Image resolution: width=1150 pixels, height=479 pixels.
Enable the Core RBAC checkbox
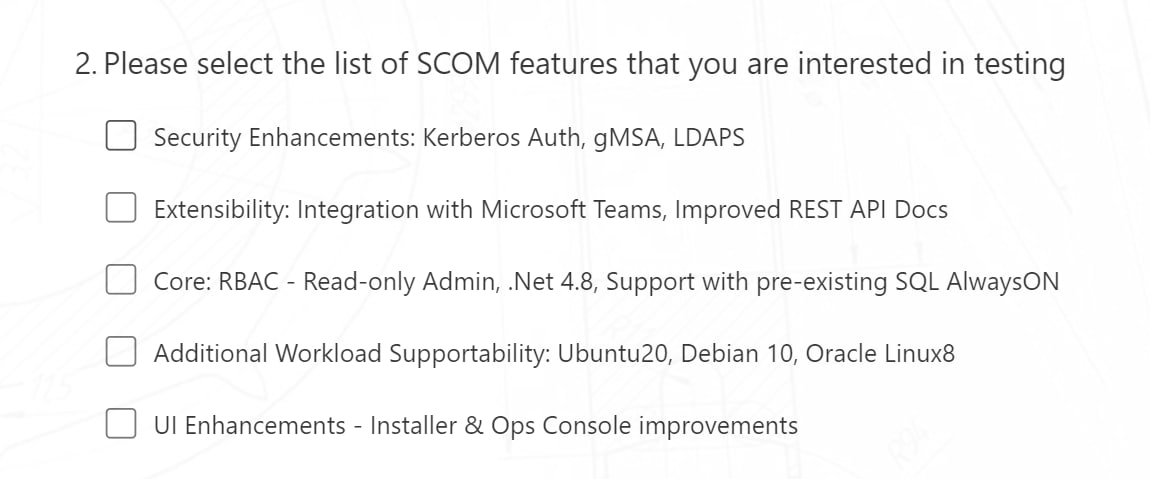tap(121, 281)
